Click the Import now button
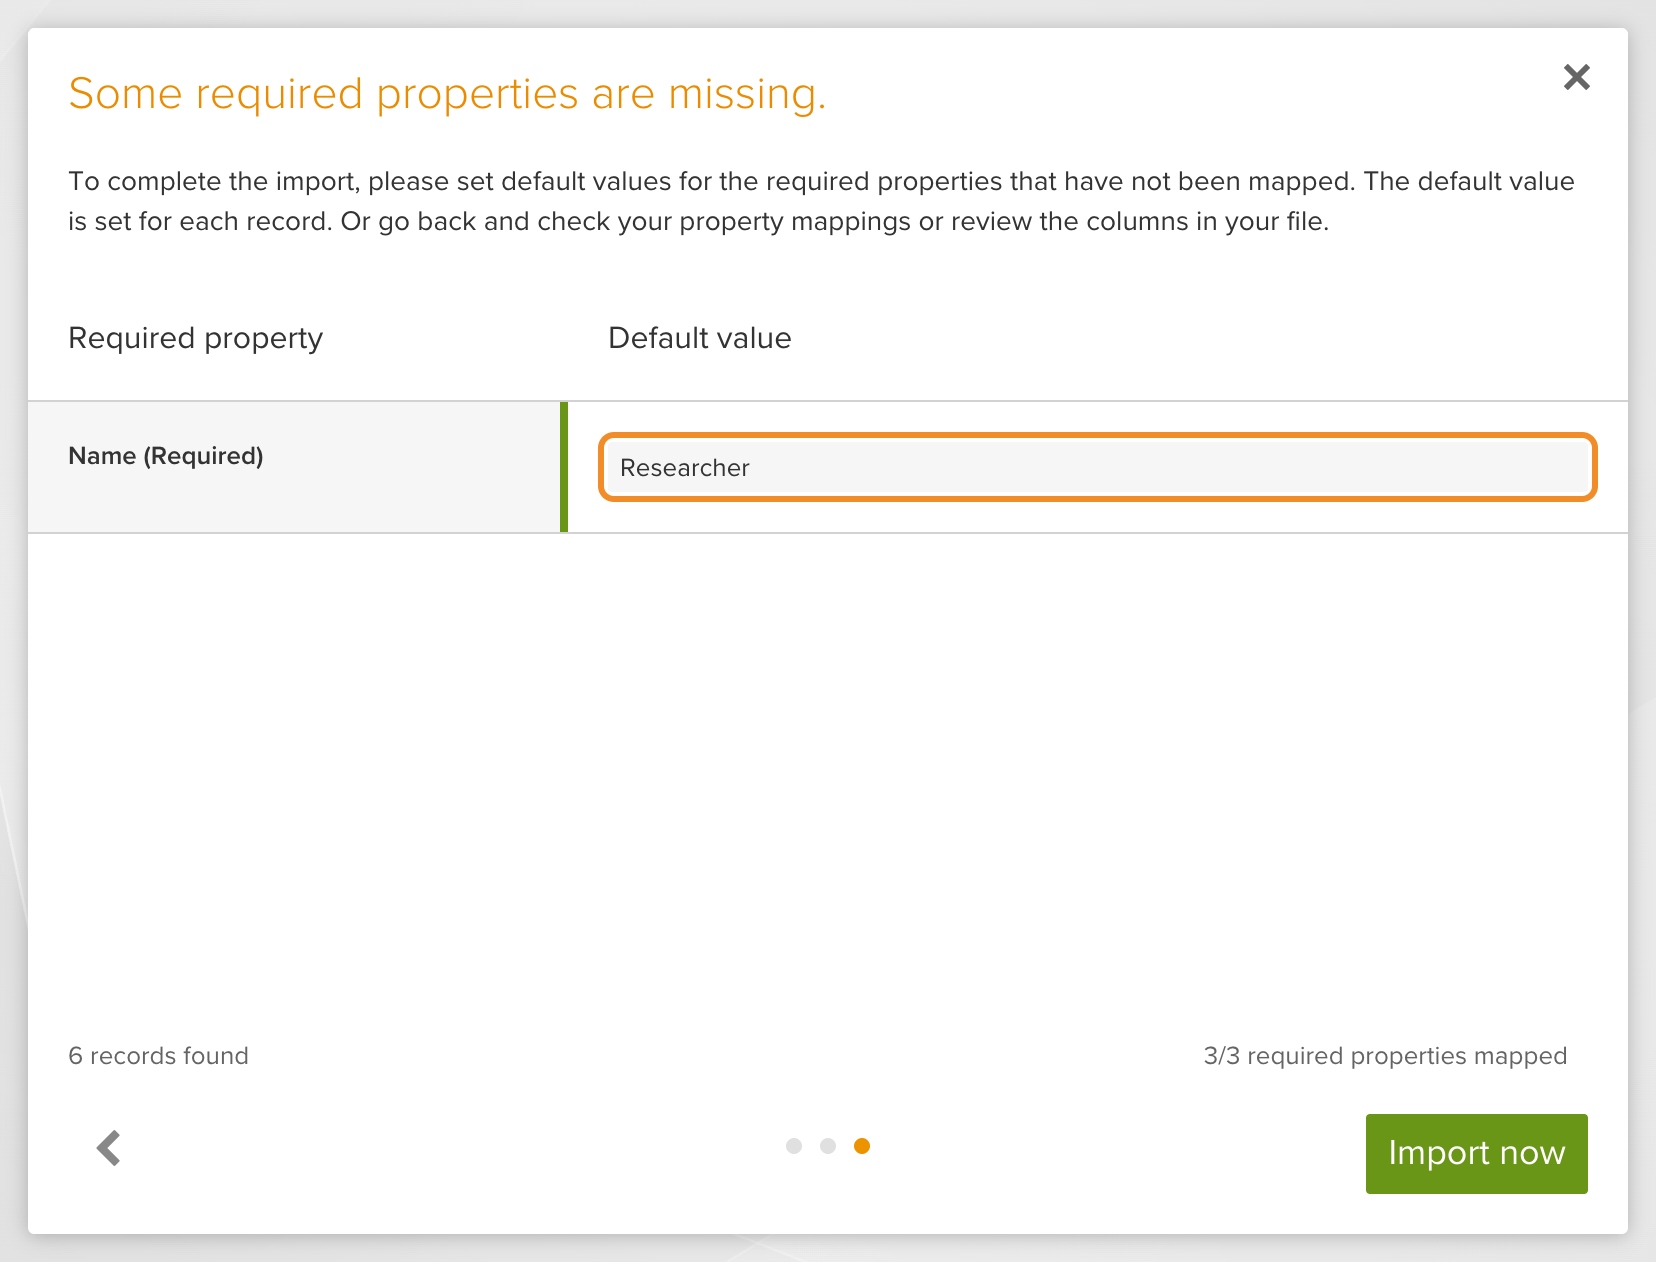 click(1476, 1153)
